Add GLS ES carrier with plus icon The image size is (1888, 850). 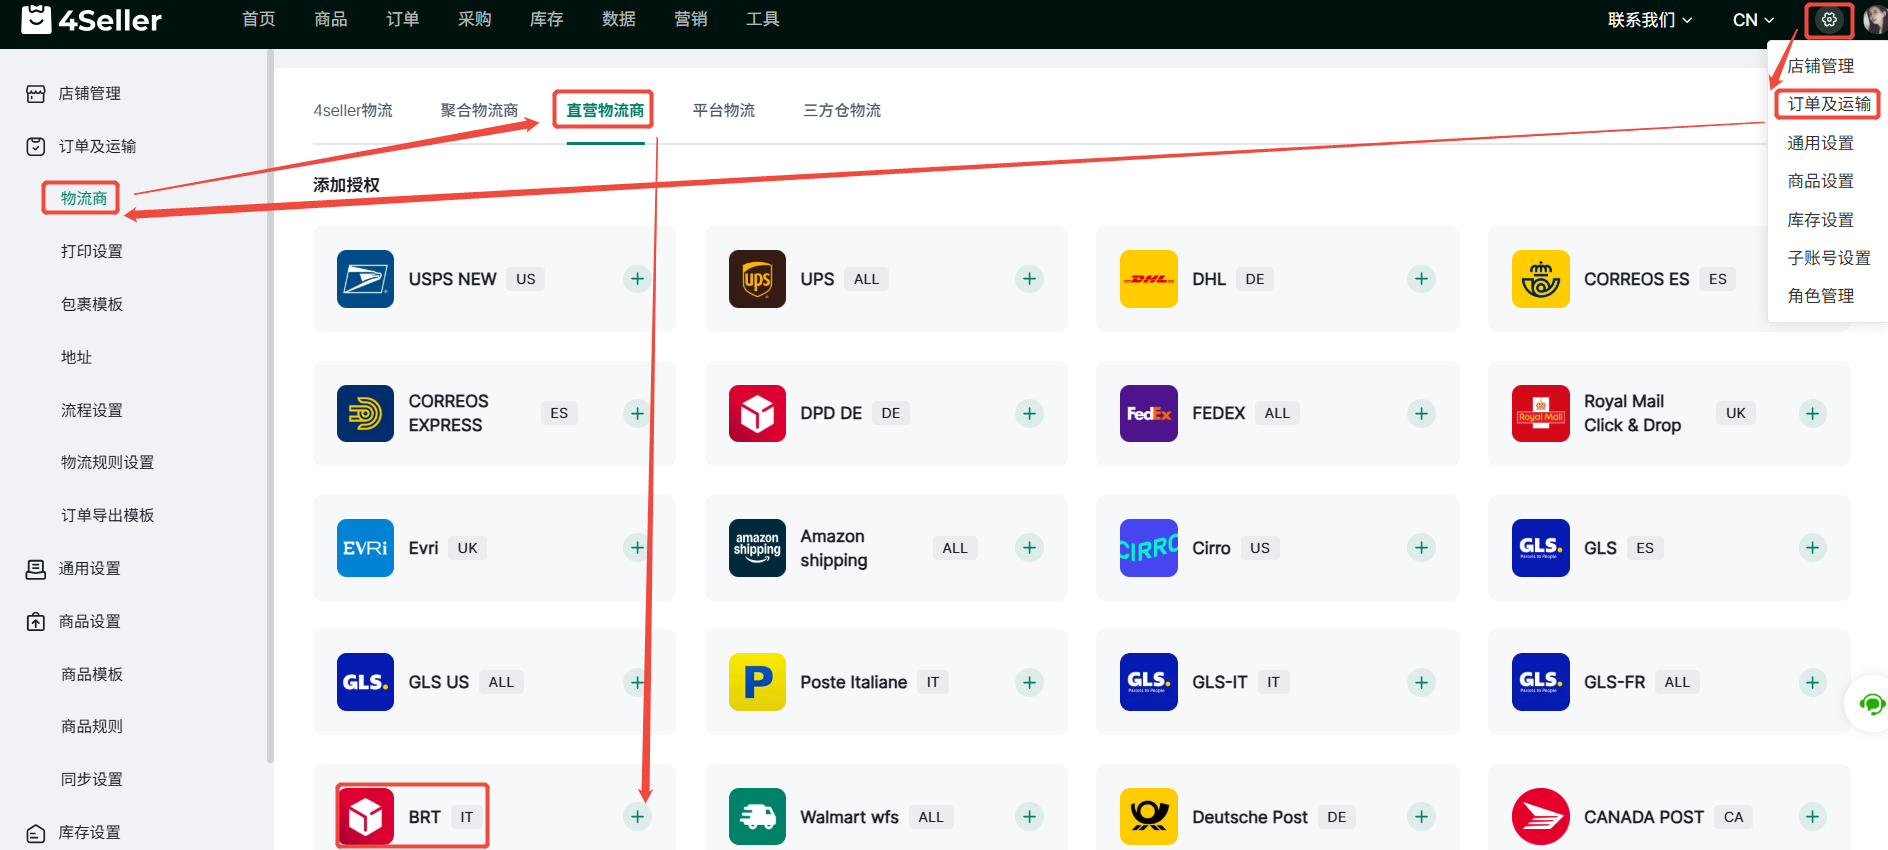(x=1812, y=548)
